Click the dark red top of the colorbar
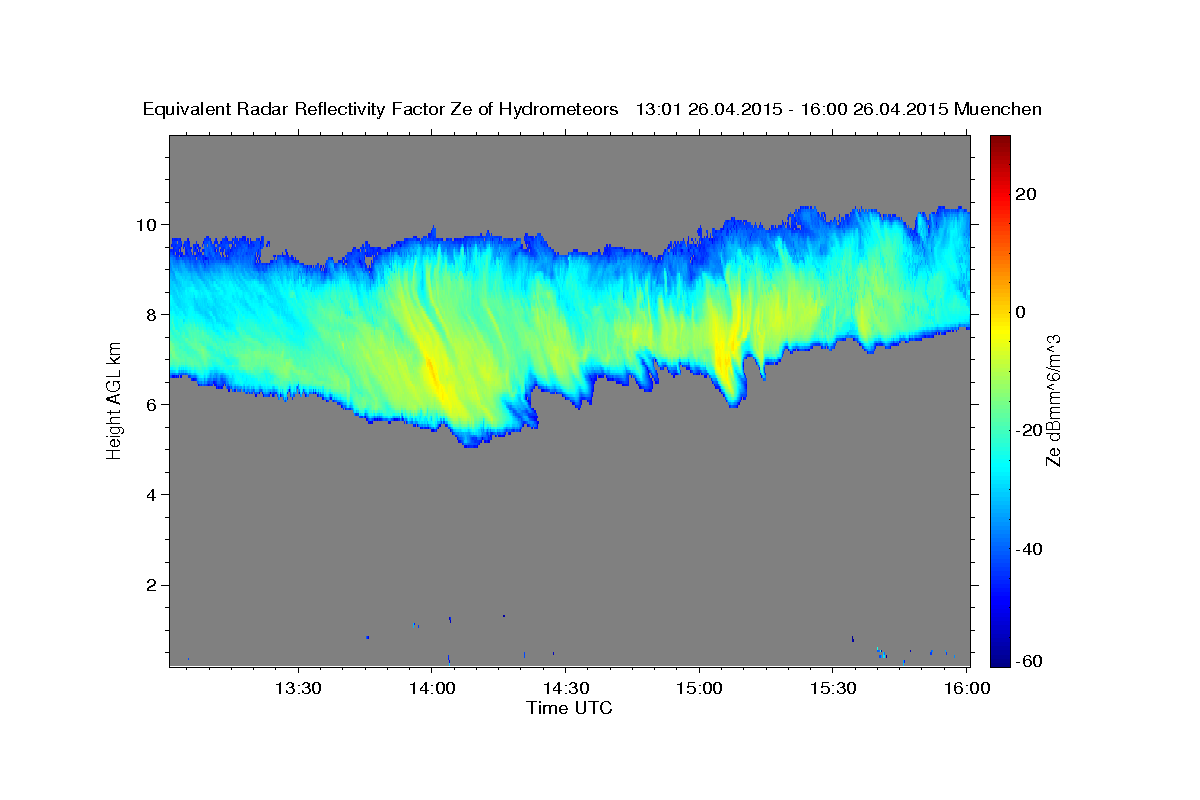The image size is (1200, 800). [1000, 142]
